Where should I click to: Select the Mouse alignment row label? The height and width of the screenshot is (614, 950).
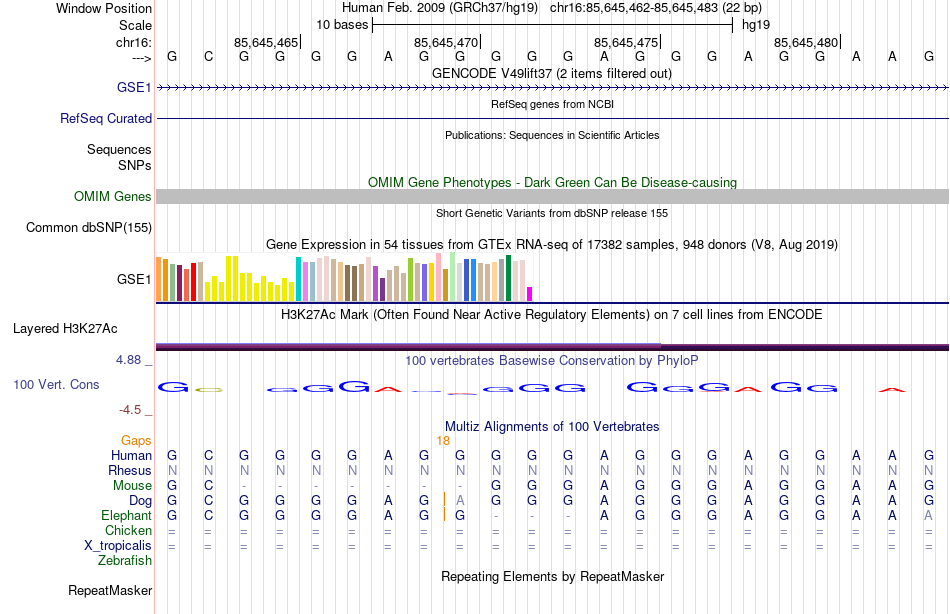pos(132,486)
